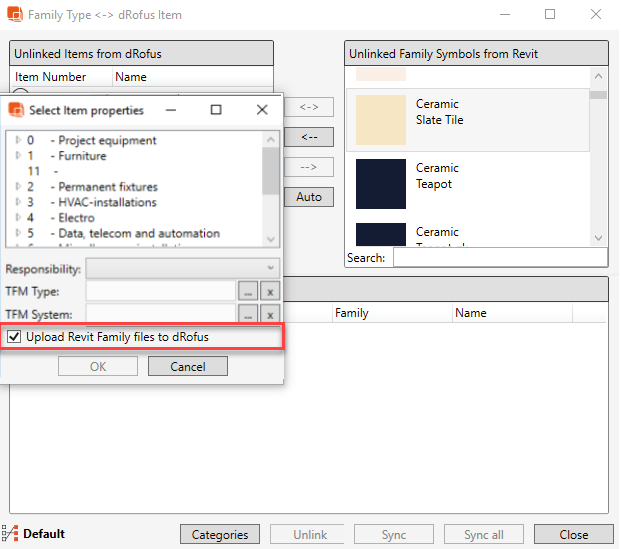Open the Categories button
The height and width of the screenshot is (549, 621).
(219, 535)
